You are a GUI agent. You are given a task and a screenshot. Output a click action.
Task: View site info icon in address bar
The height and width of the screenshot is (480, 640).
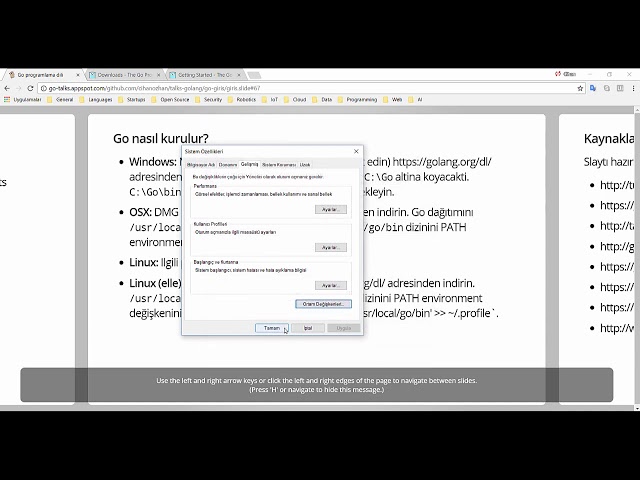click(44, 88)
